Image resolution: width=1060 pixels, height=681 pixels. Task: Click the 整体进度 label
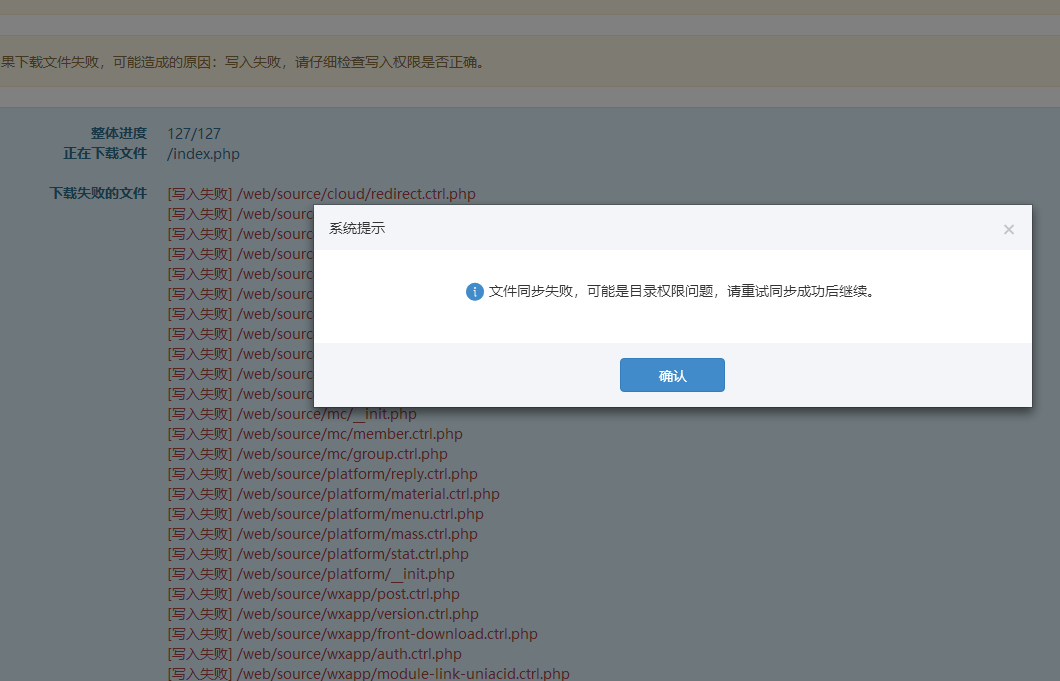(x=119, y=133)
